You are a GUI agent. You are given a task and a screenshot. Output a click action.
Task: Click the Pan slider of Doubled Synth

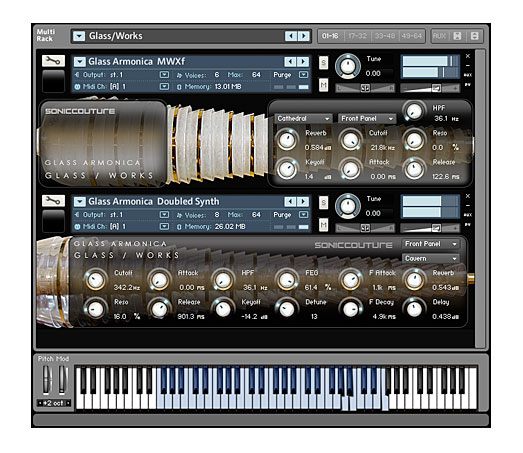365,228
